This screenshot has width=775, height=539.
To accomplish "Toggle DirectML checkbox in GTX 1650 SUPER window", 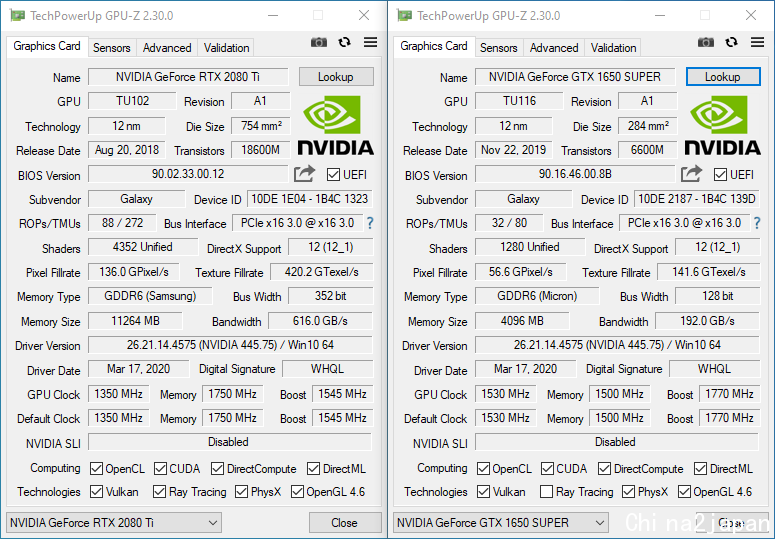I will (x=700, y=468).
